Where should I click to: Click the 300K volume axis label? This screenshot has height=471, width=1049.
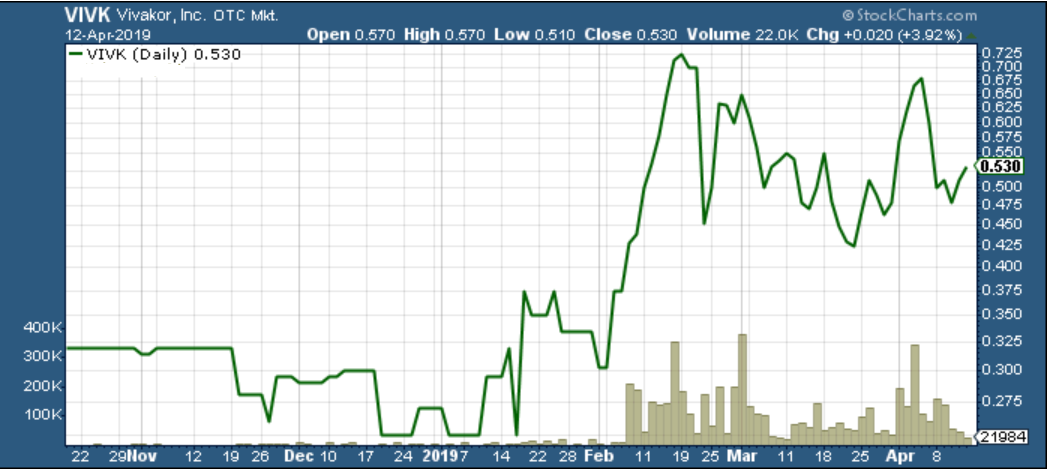[45, 357]
